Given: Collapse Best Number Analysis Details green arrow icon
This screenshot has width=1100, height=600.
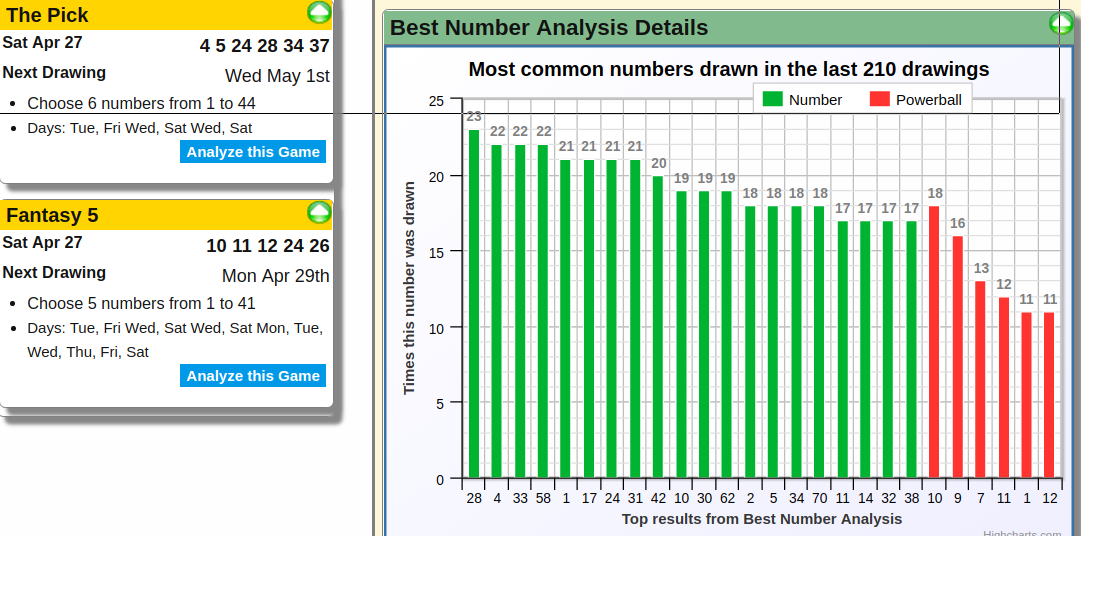Looking at the screenshot, I should click(1060, 24).
